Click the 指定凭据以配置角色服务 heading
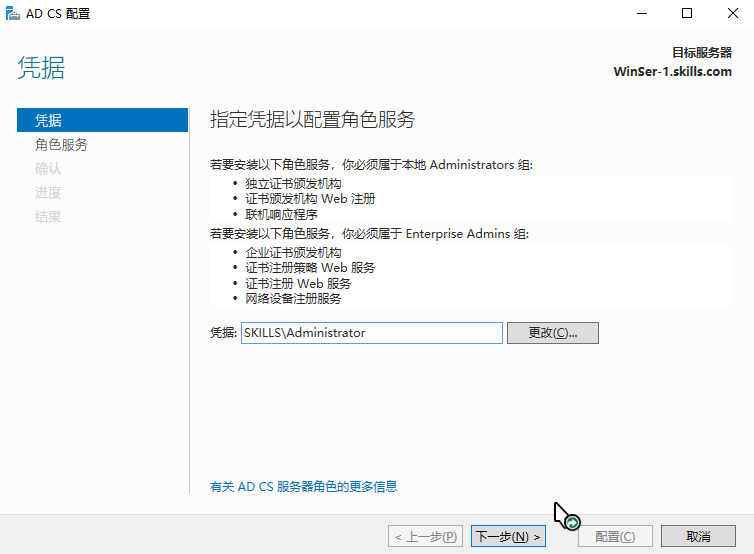754x554 pixels. coord(313,119)
